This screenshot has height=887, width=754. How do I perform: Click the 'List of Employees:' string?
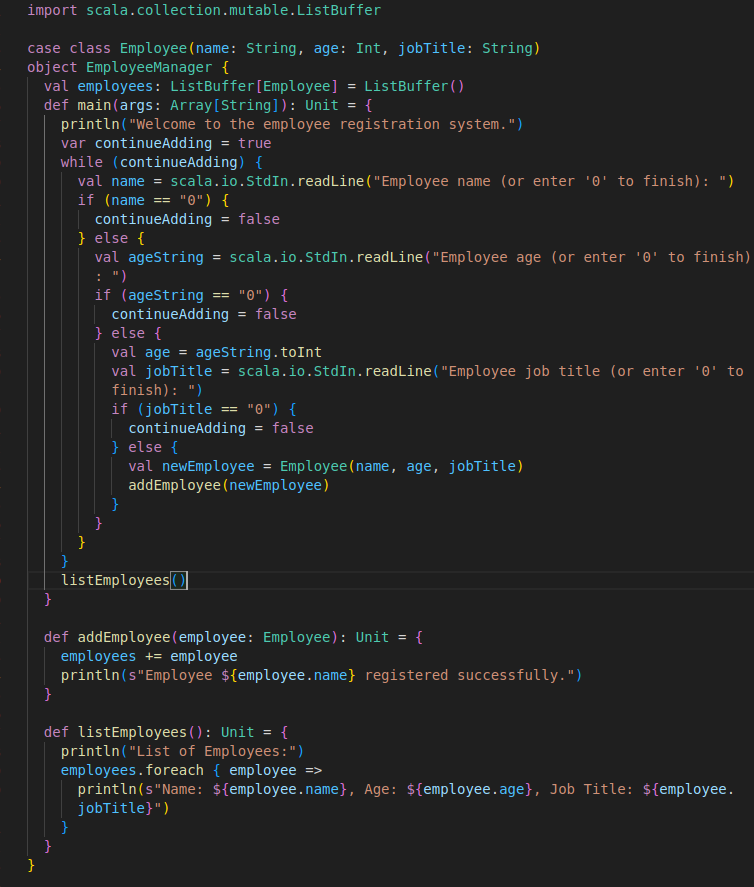[212, 751]
